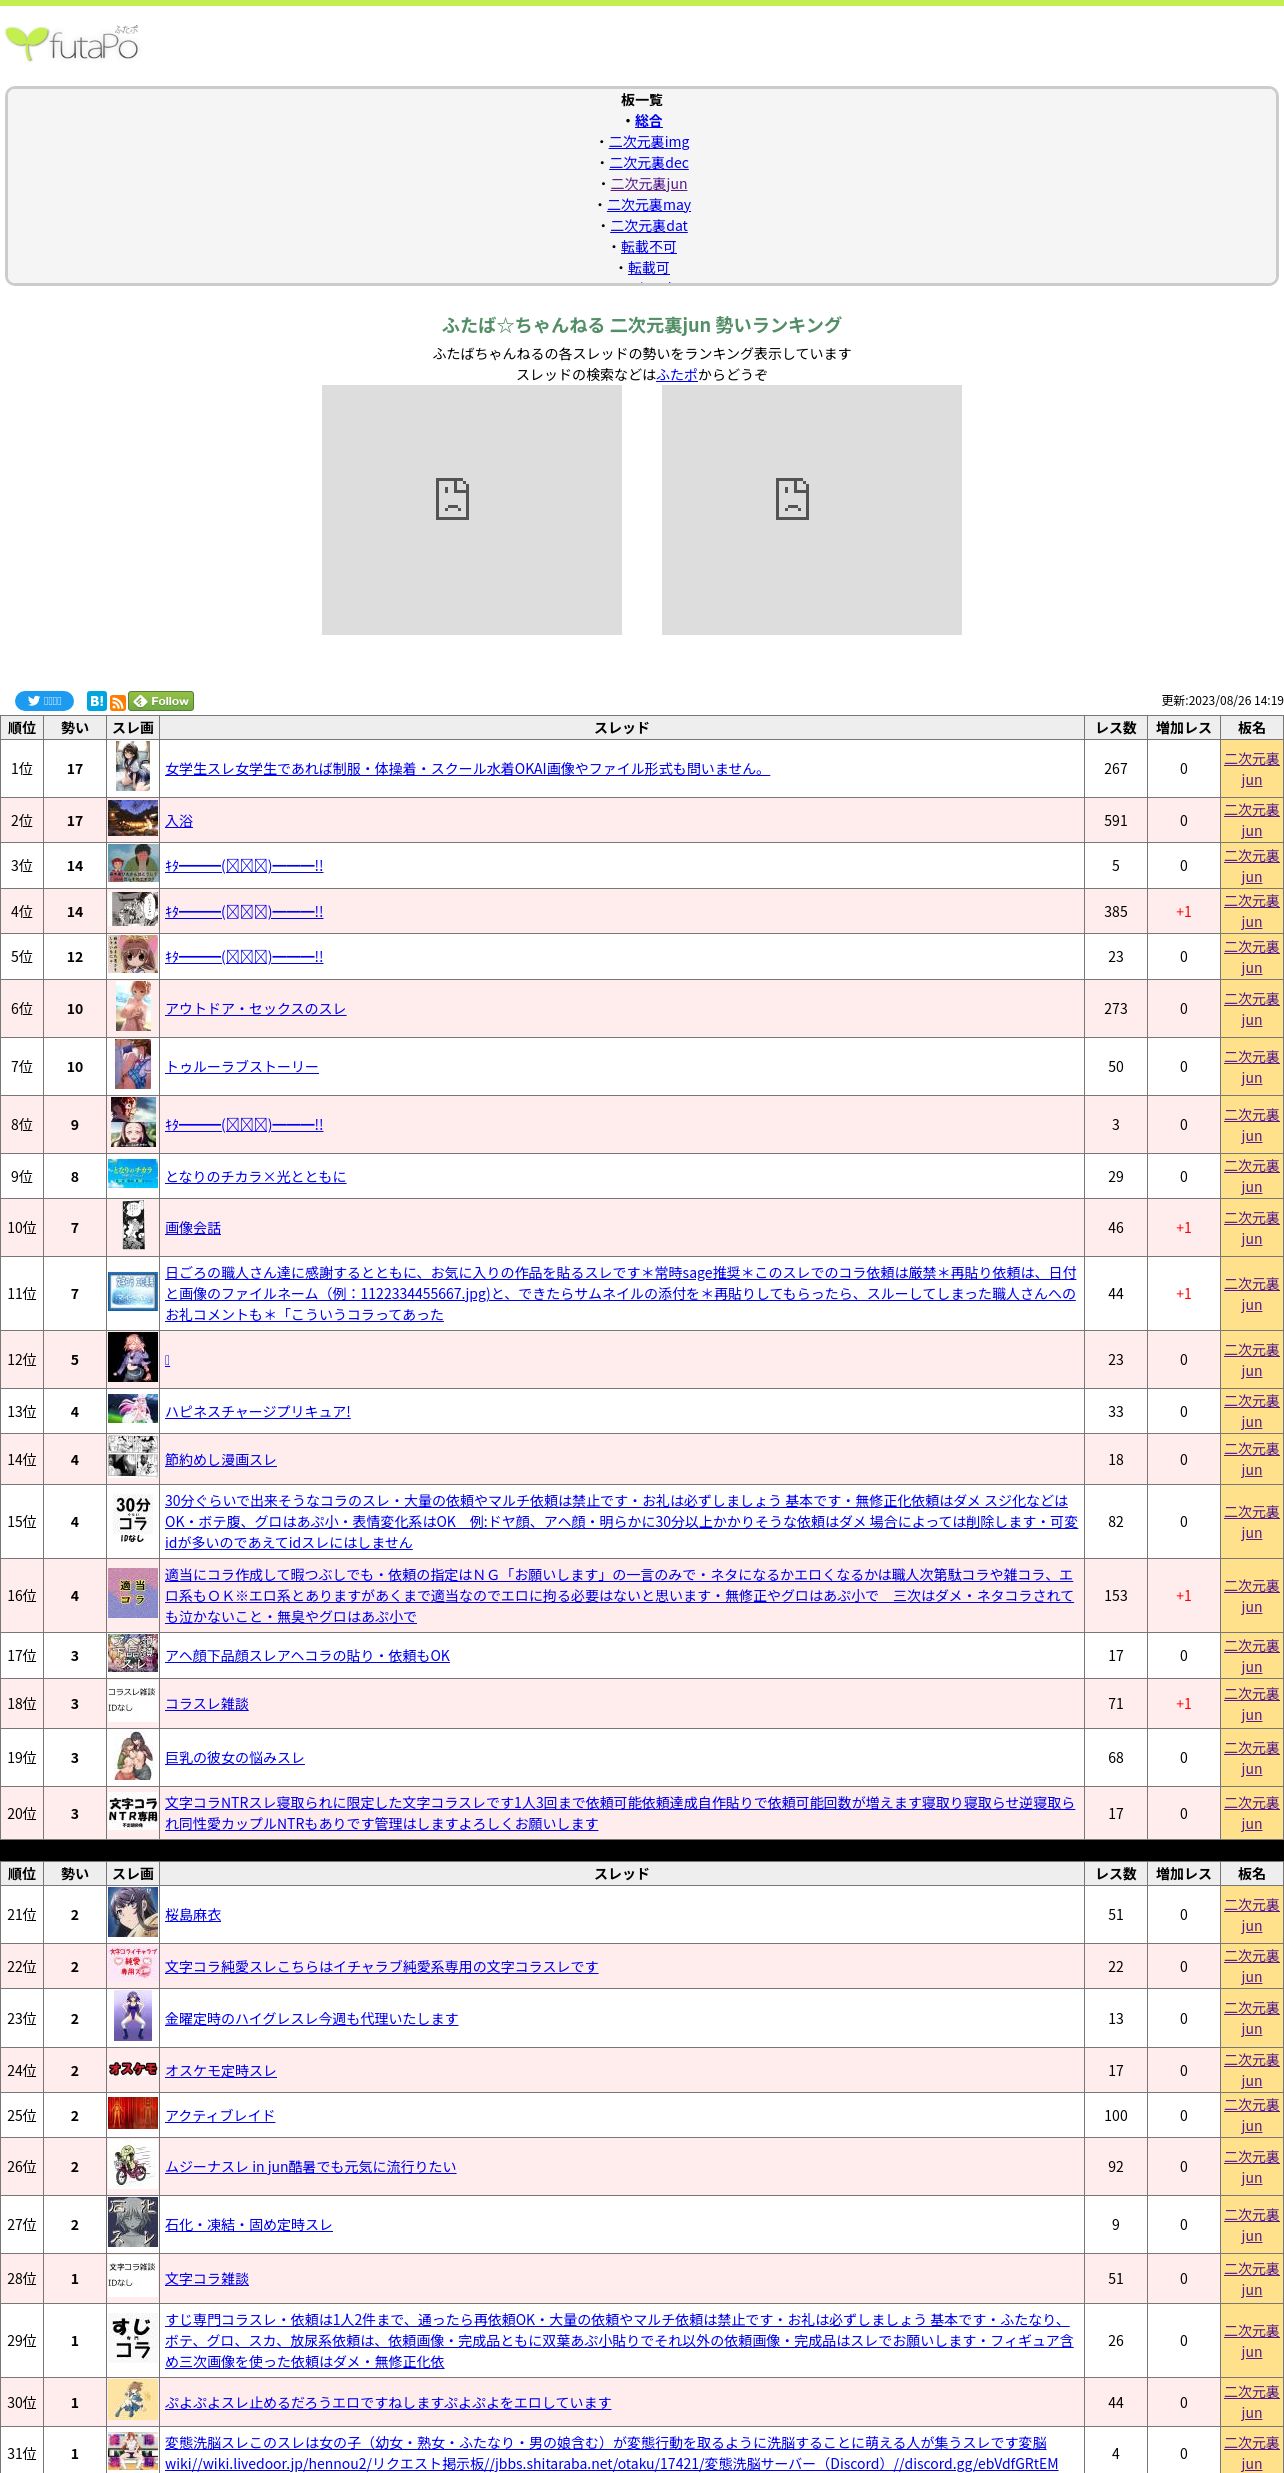Click the green Feedly Follow button
The image size is (1284, 2473).
pos(161,701)
